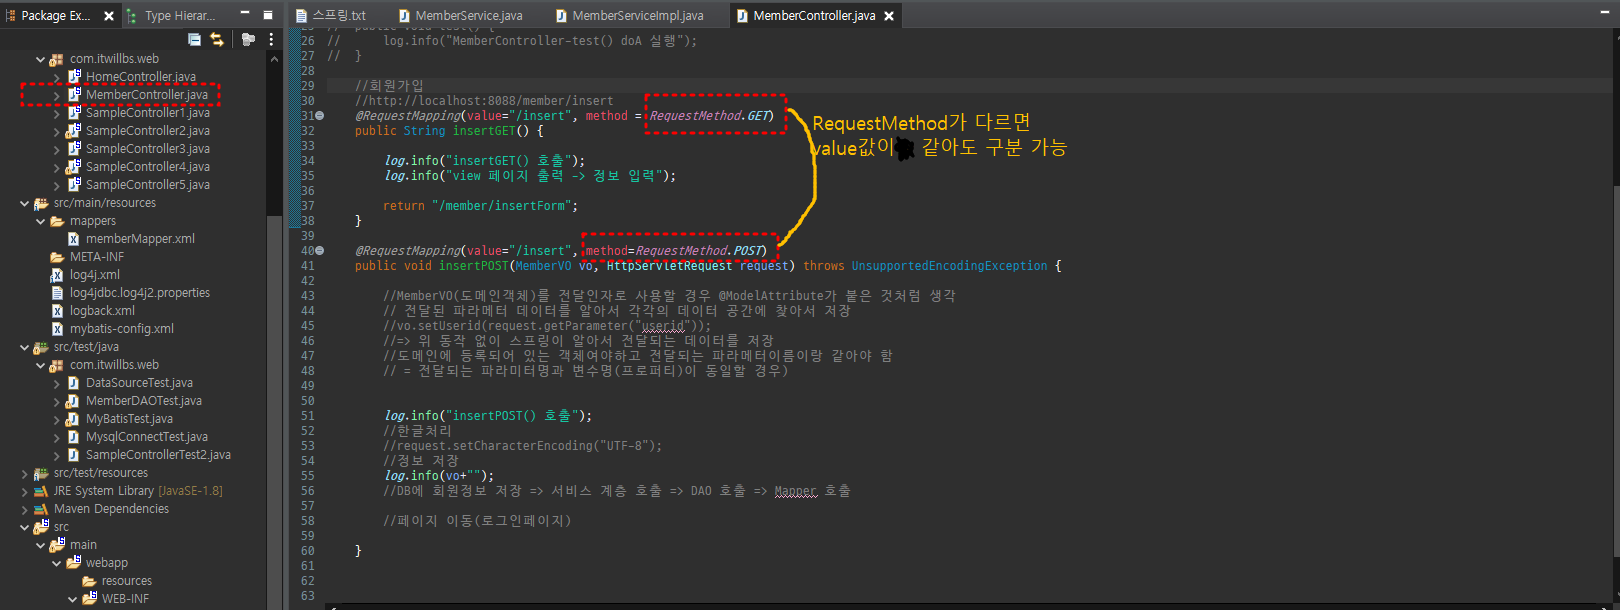Viewport: 1620px width, 610px height.
Task: Click logback.xml file icon
Action: tap(57, 311)
